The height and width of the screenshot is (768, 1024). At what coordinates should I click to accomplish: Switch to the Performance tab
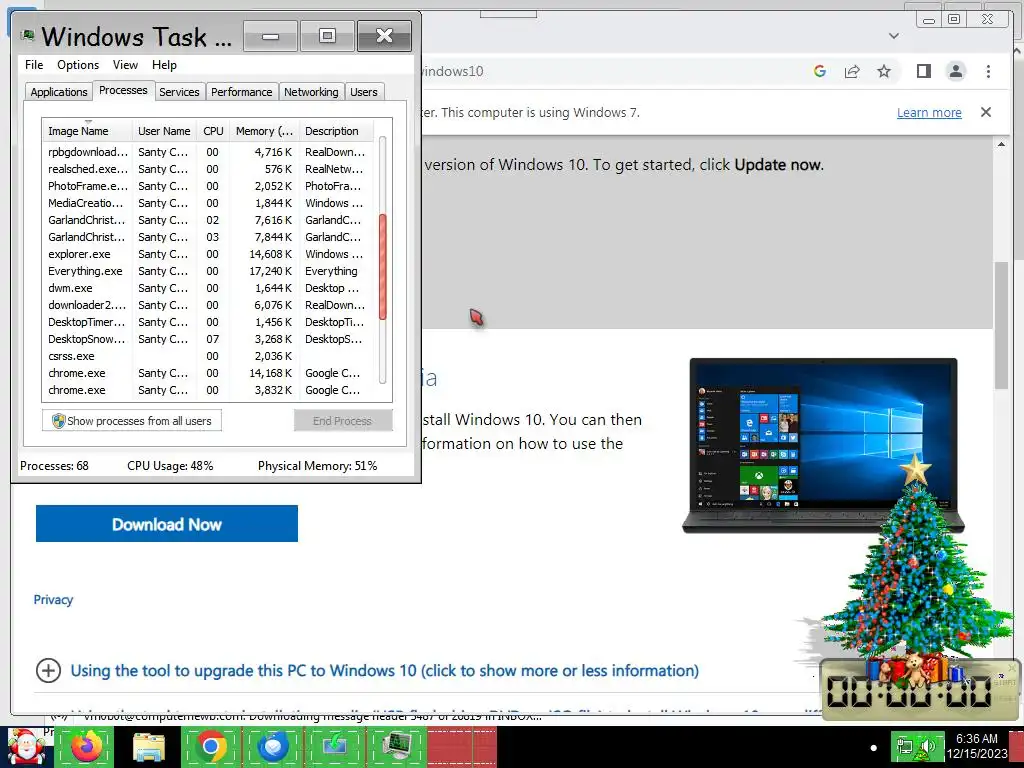(242, 92)
